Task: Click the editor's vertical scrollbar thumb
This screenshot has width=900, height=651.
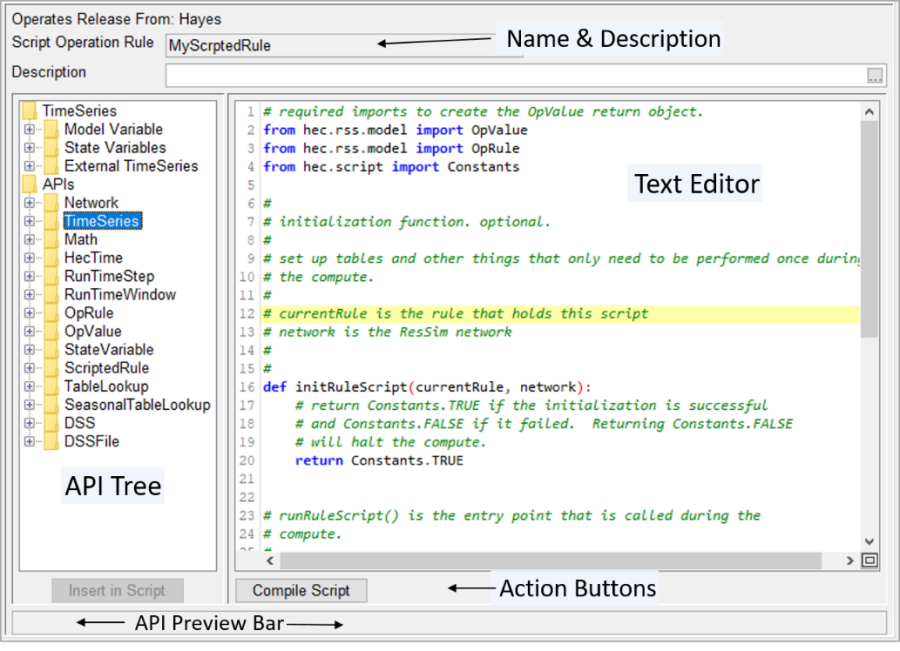Action: [x=868, y=230]
